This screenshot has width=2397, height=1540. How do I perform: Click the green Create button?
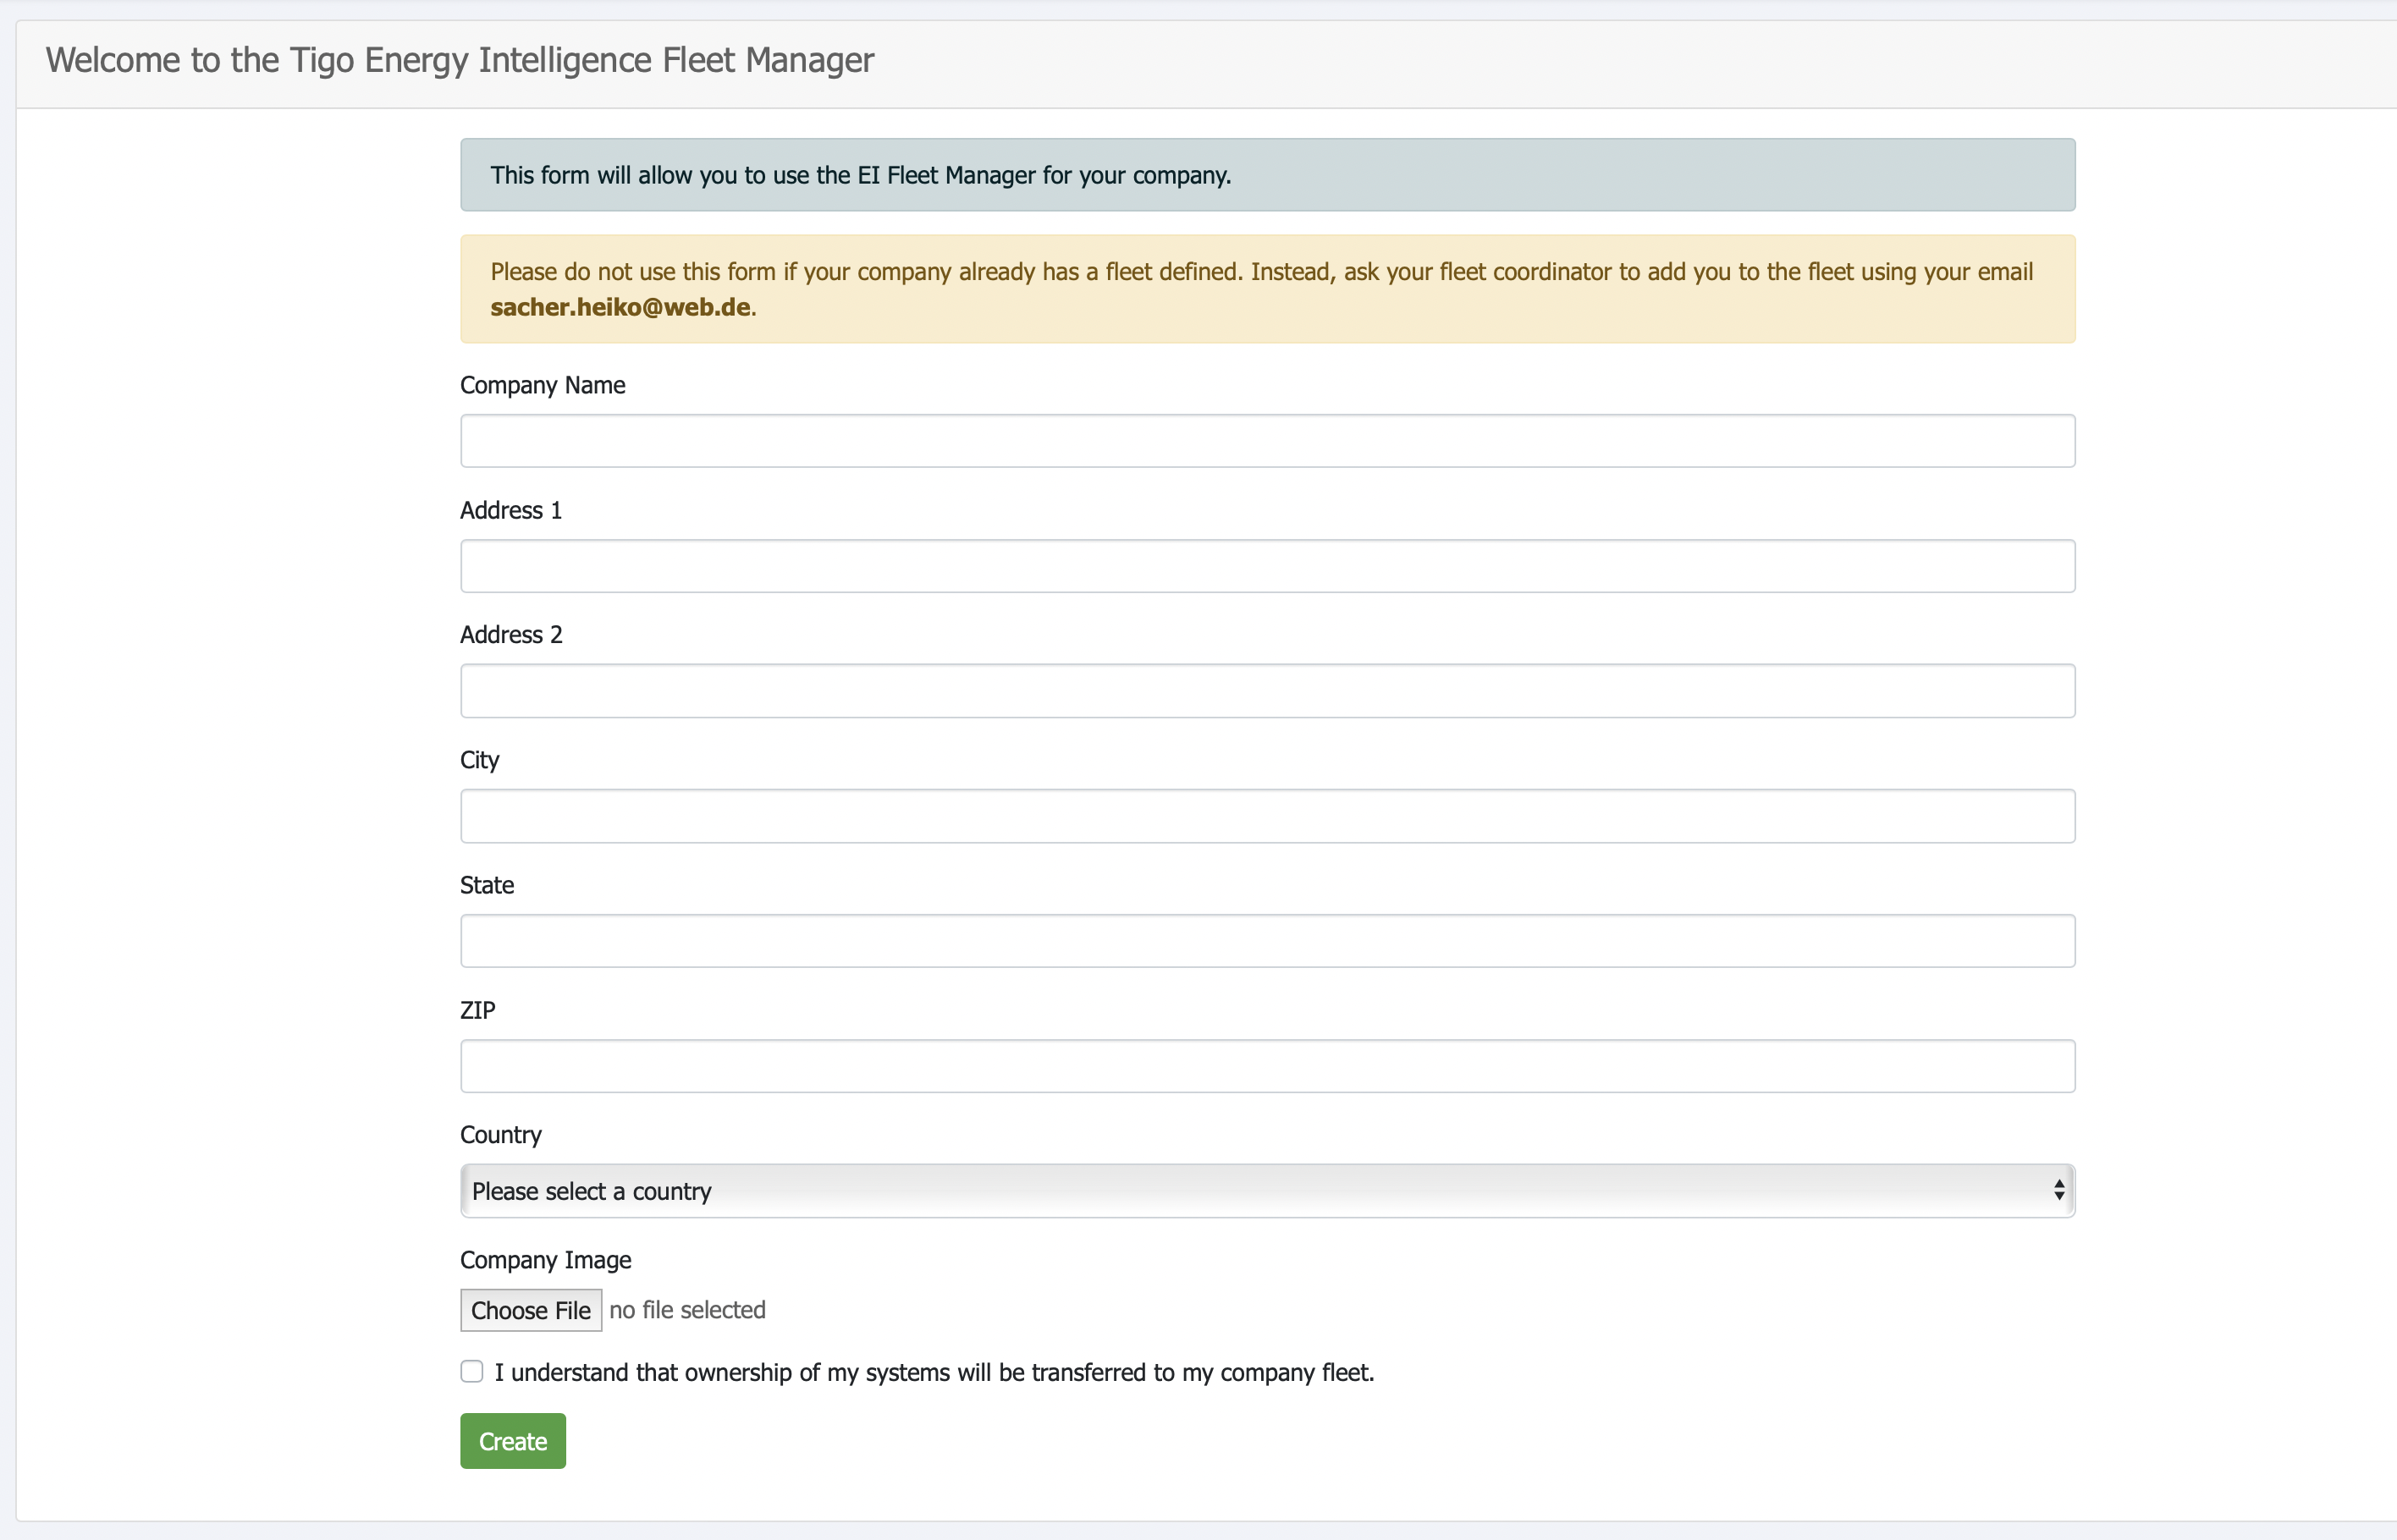(x=513, y=1441)
